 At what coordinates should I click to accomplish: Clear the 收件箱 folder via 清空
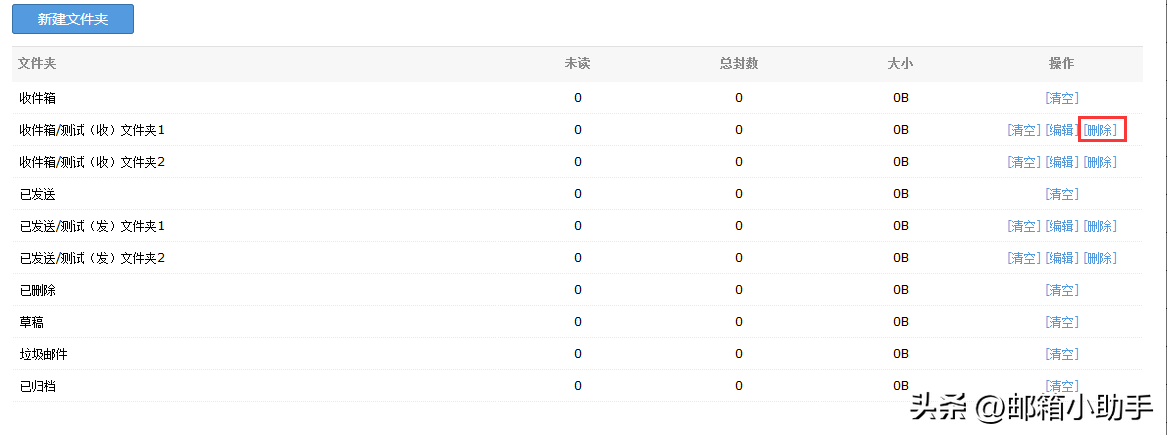click(x=1061, y=98)
